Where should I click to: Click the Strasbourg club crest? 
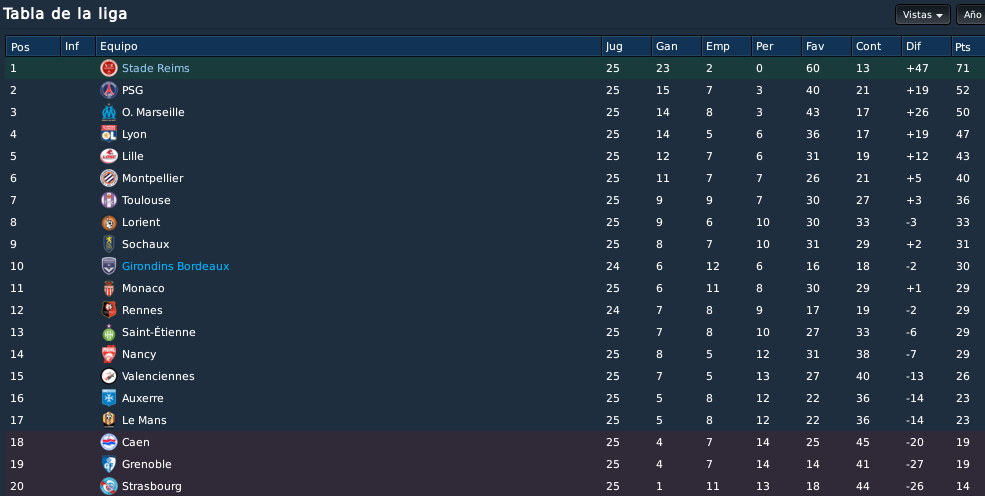pos(109,486)
